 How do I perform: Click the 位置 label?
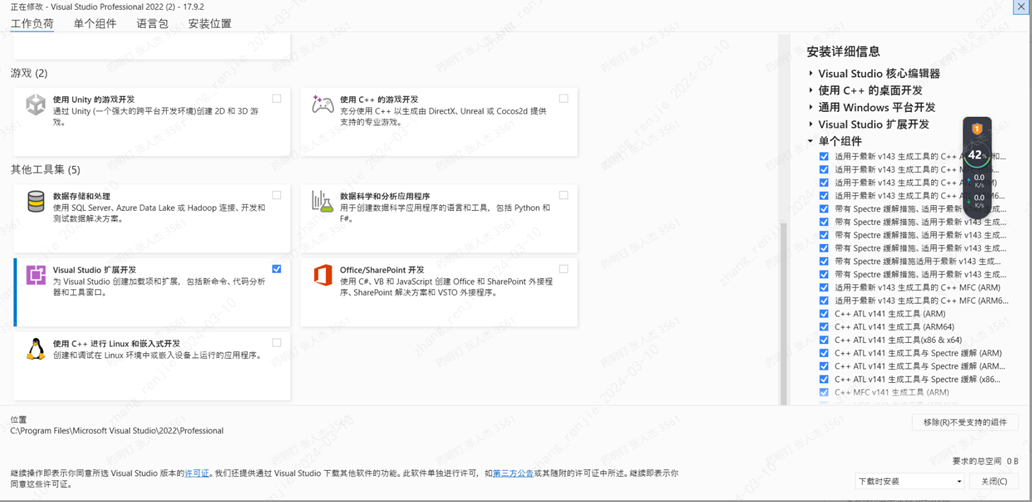(x=18, y=420)
